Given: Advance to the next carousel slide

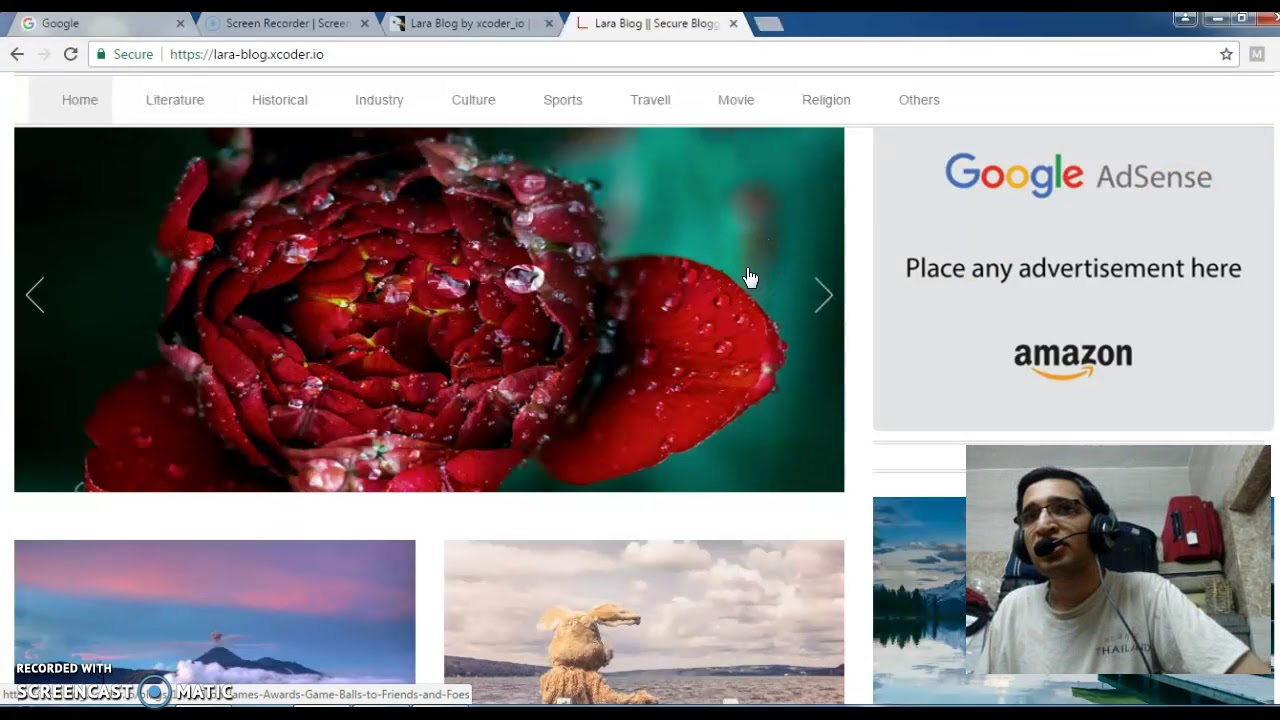Looking at the screenshot, I should pyautogui.click(x=823, y=296).
